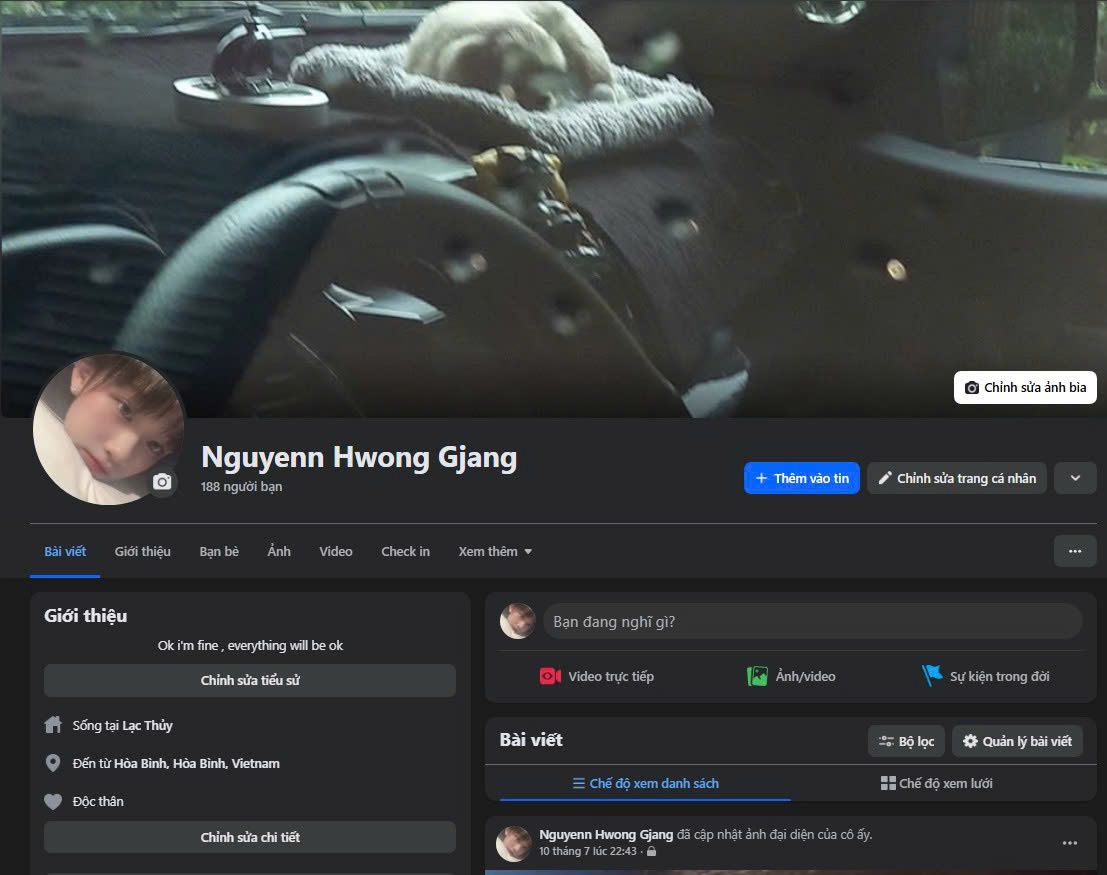Click the live video camera icon
Viewport: 1107px width, 875px height.
550,676
